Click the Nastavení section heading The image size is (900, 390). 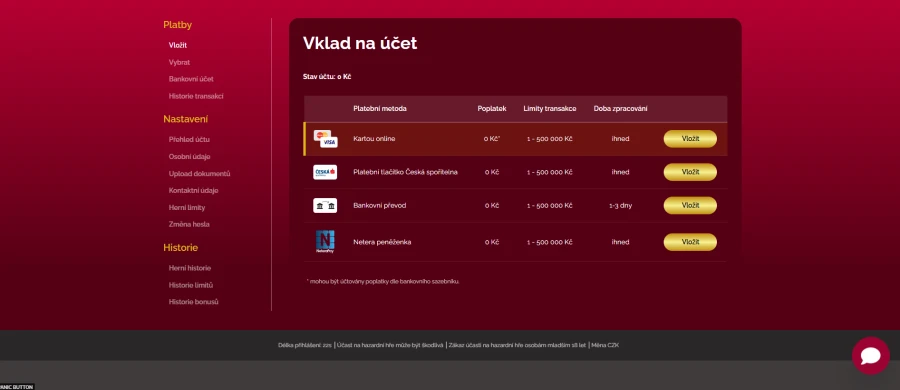pos(185,119)
